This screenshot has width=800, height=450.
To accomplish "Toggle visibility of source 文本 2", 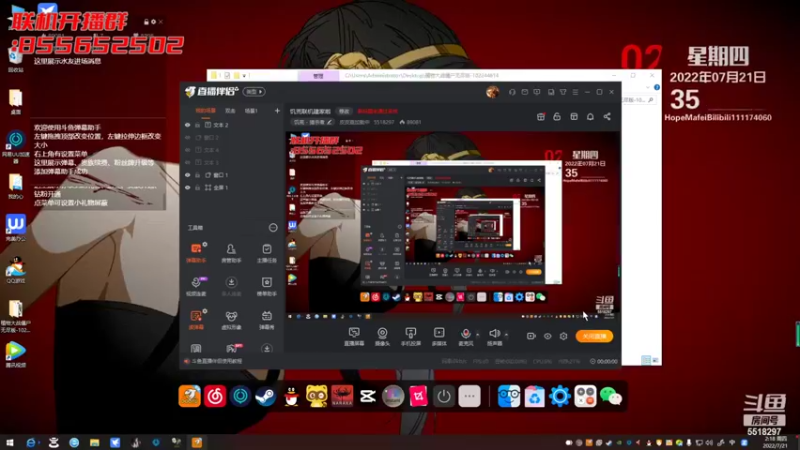I will coord(188,125).
